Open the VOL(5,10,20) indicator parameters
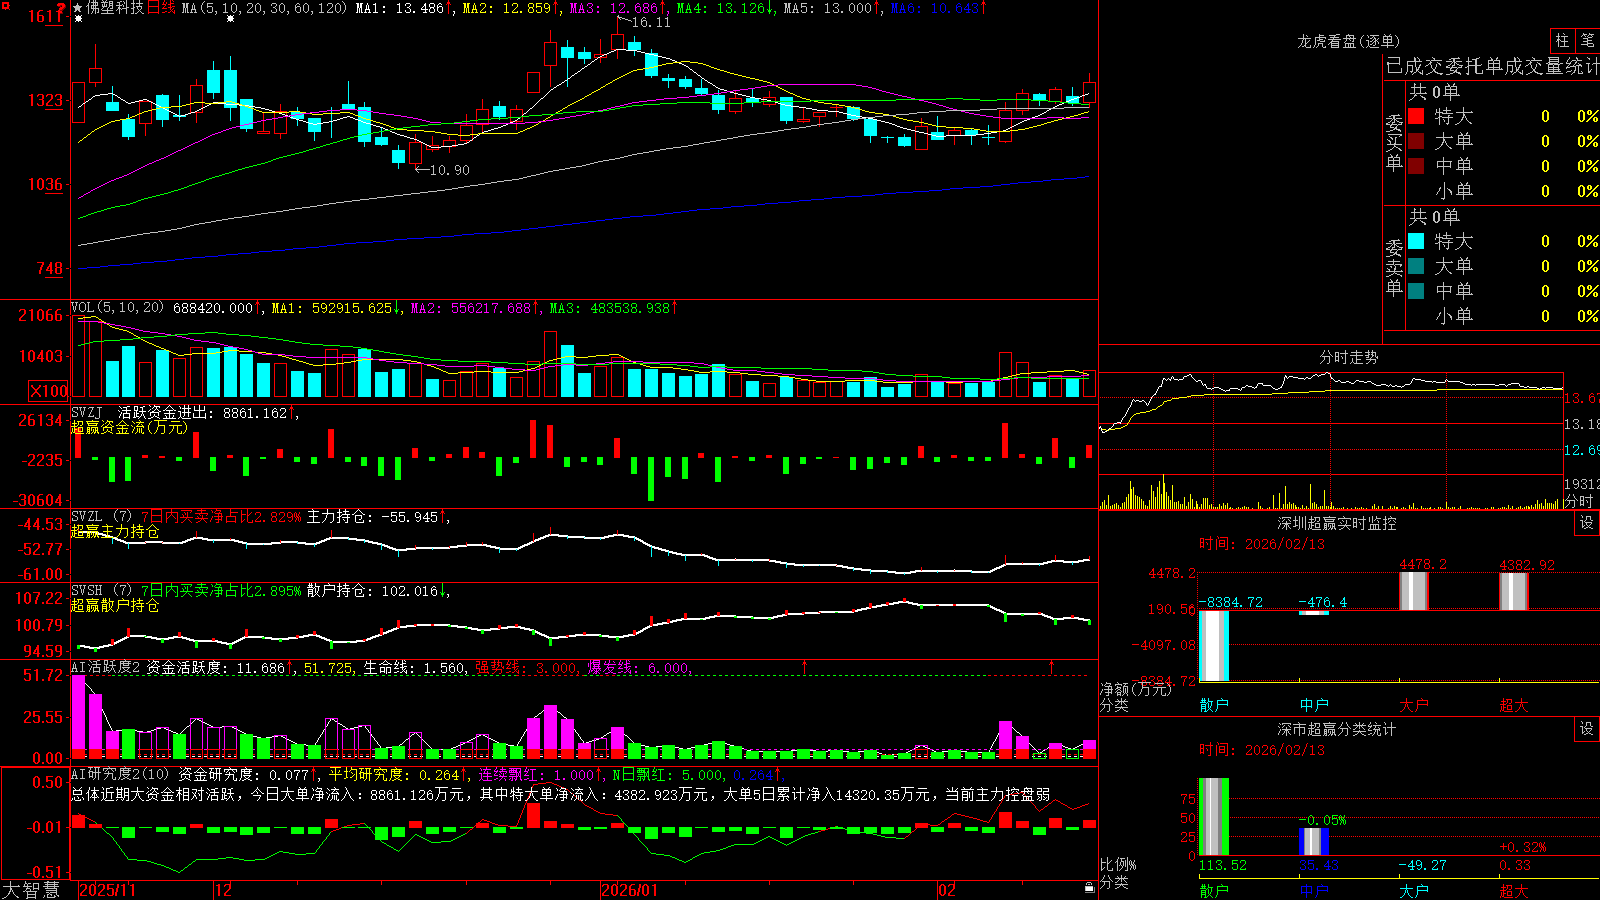The image size is (1600, 900). click(117, 308)
